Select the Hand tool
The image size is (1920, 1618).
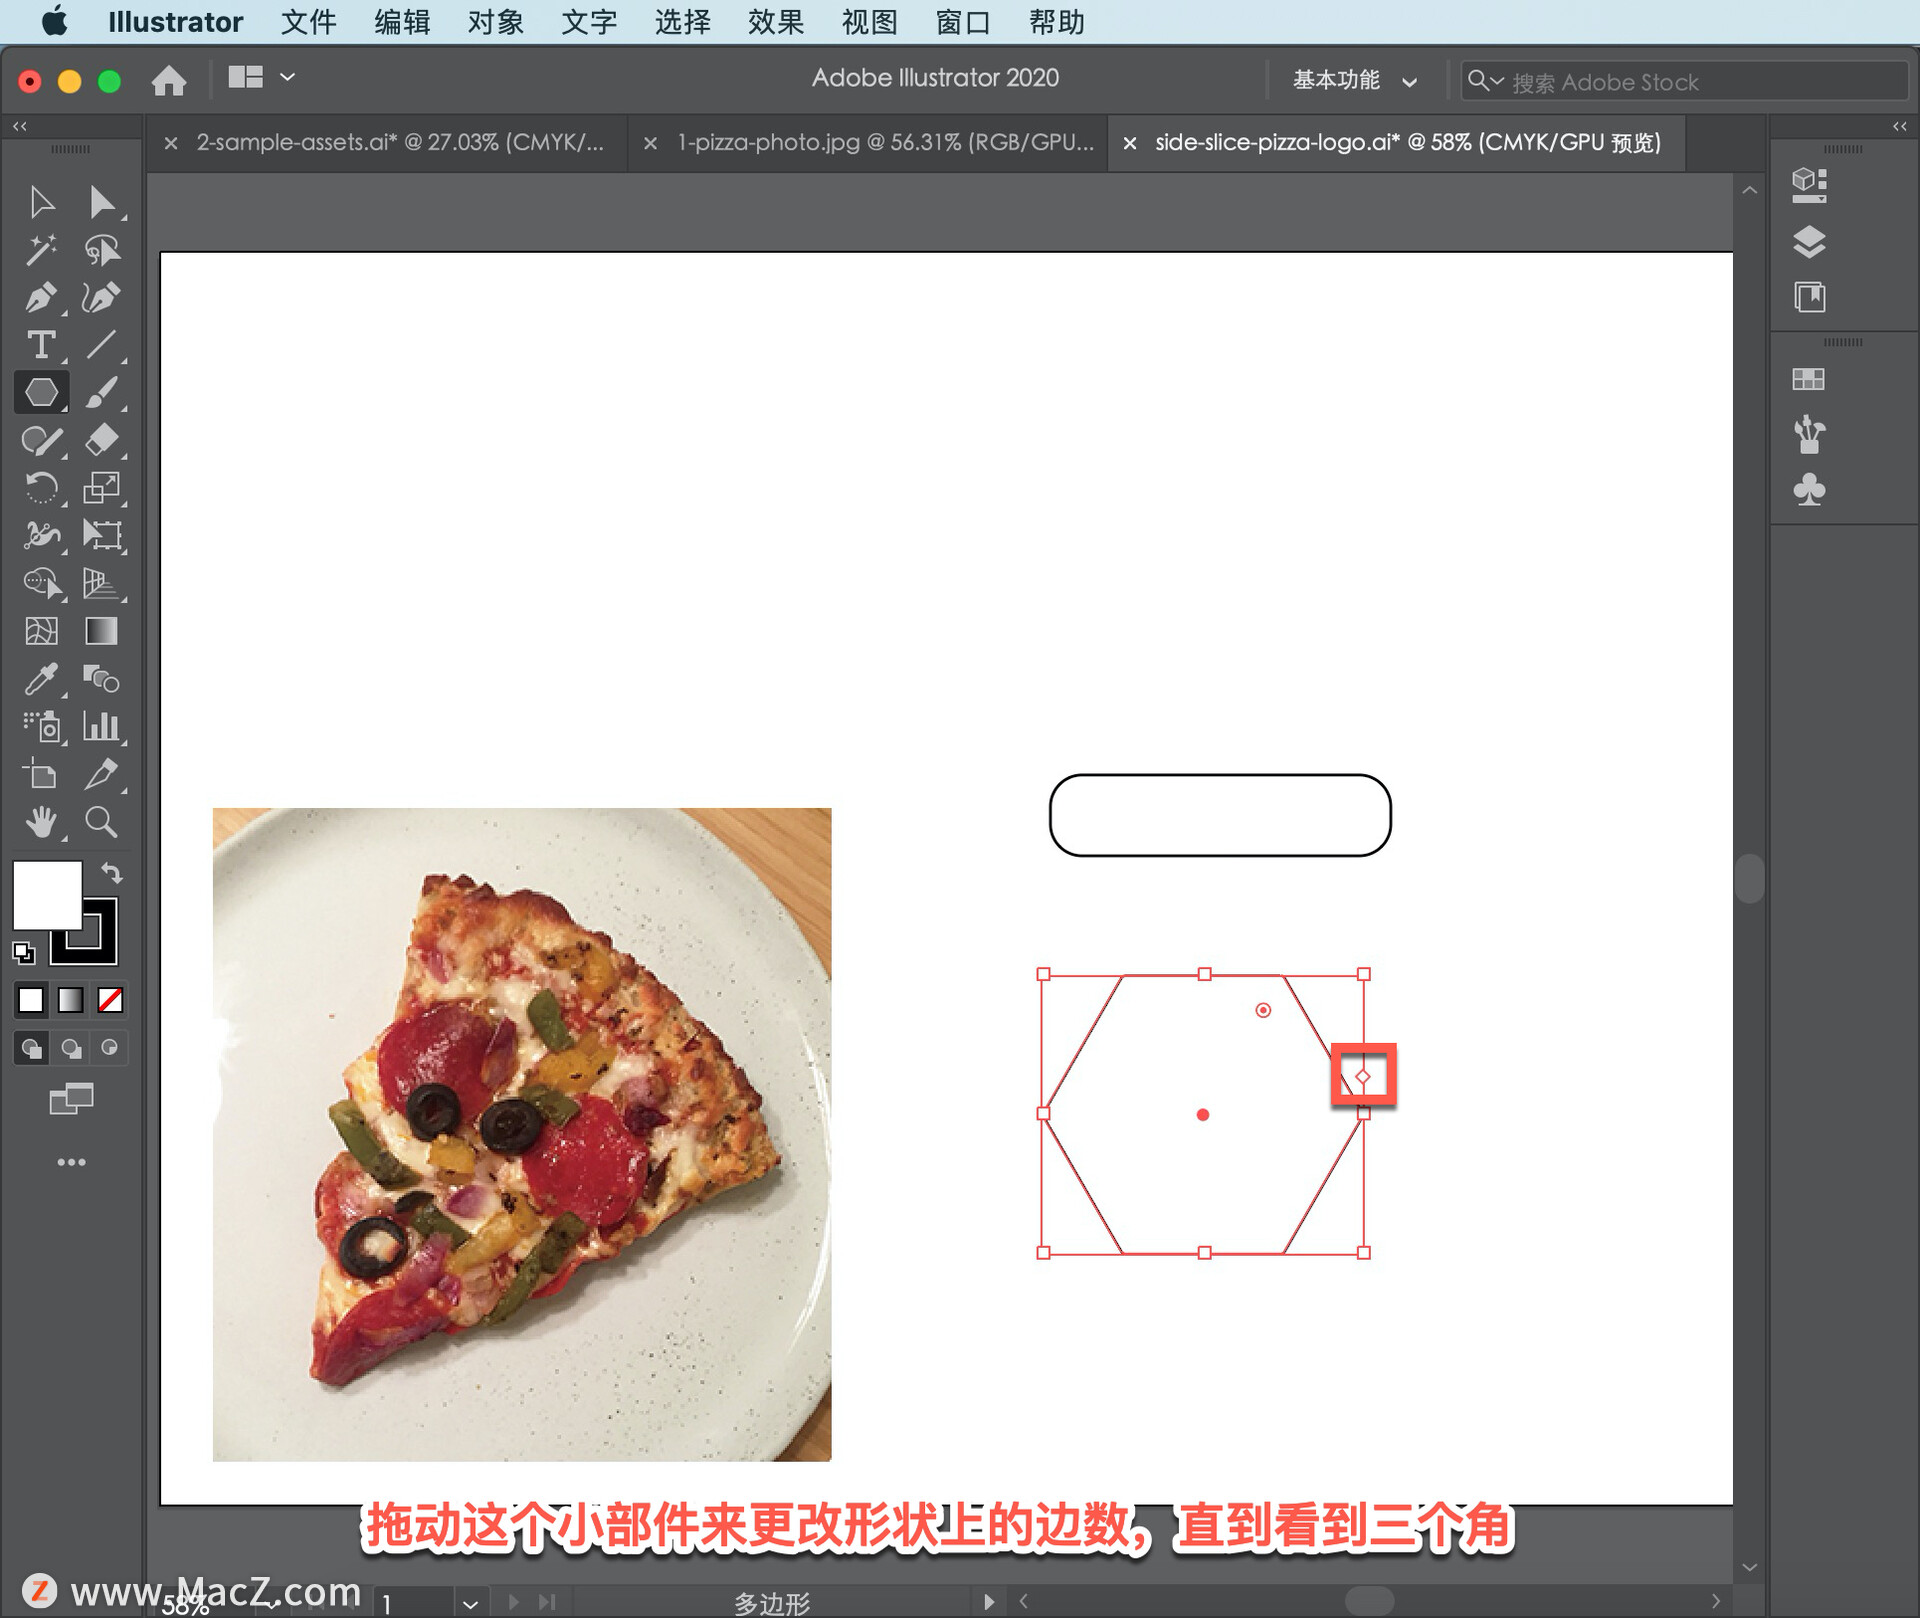[x=41, y=823]
